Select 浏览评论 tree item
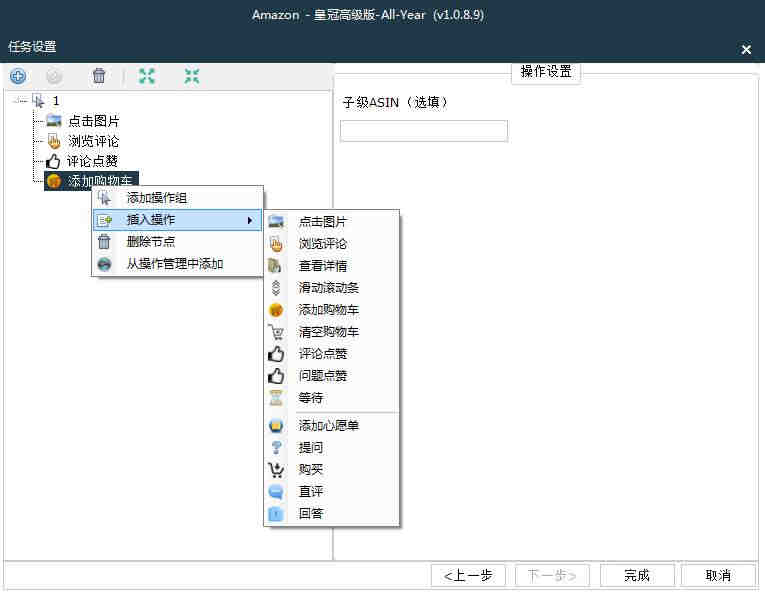This screenshot has width=765, height=592. 94,141
